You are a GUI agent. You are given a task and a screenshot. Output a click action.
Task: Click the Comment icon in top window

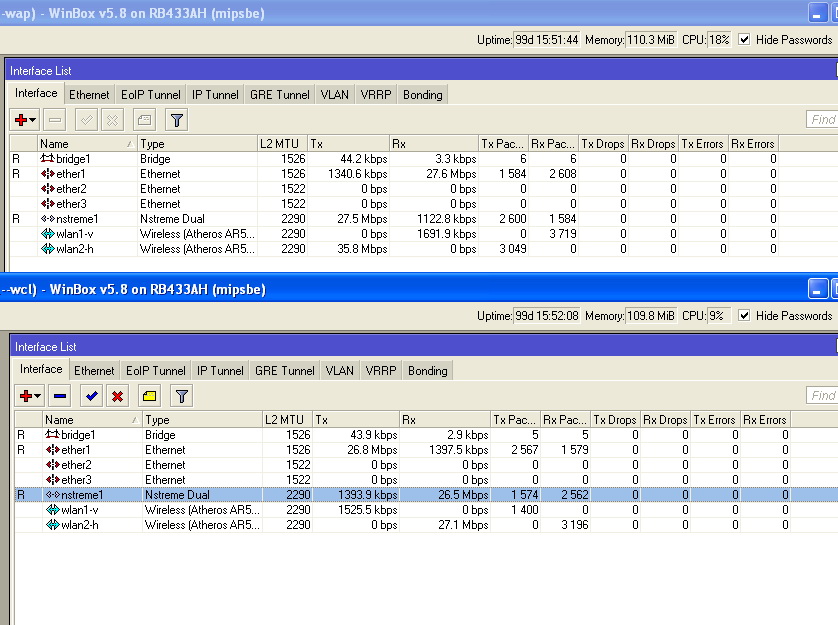click(x=144, y=120)
